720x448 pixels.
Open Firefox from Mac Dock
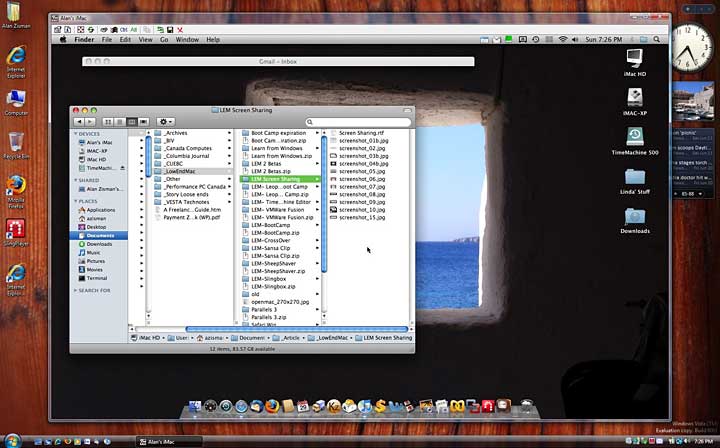click(x=272, y=406)
